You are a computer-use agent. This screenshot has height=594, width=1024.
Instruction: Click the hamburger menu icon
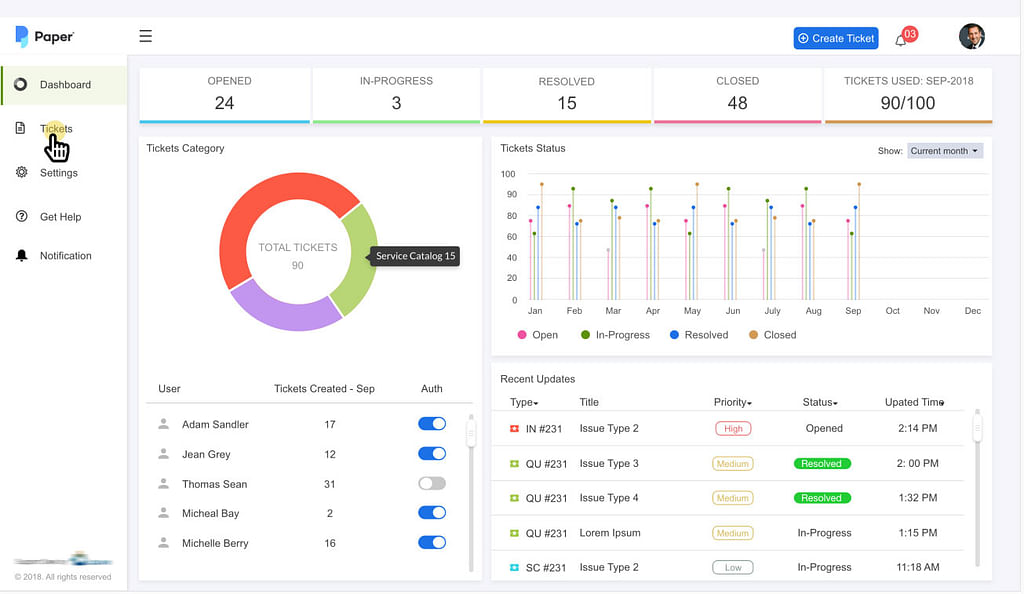(x=146, y=36)
